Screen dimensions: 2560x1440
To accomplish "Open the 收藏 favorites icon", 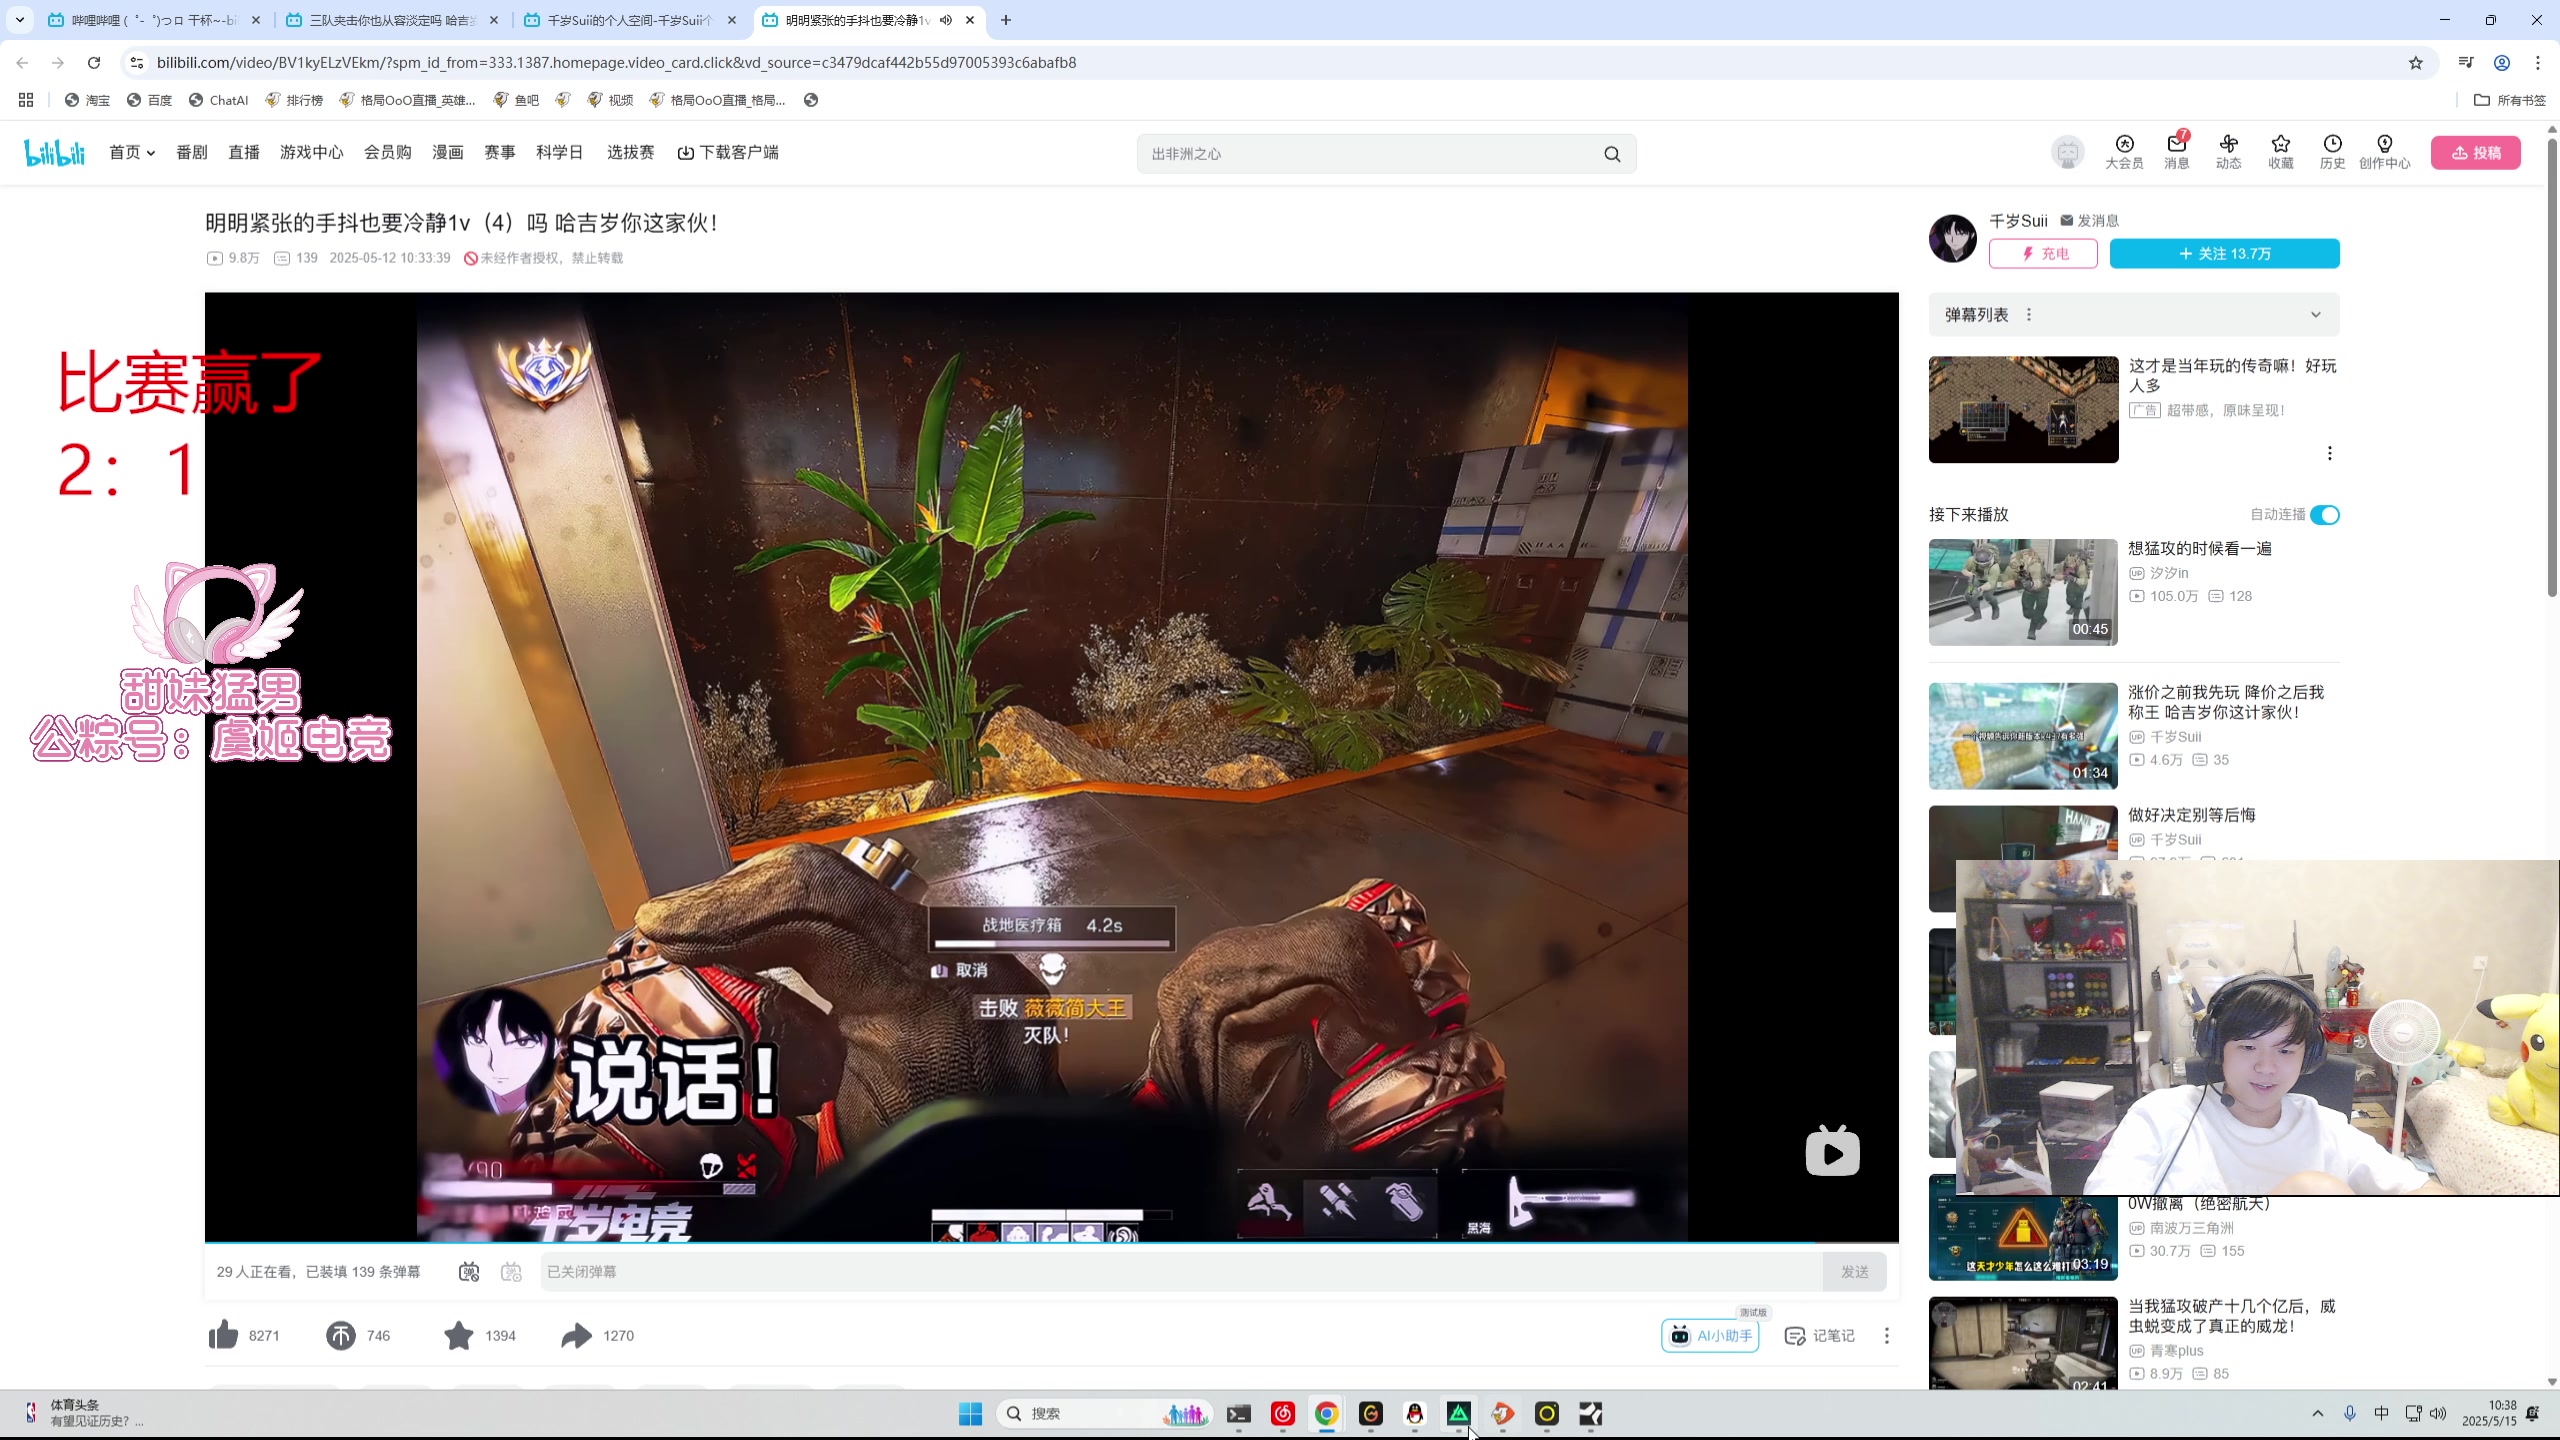I will [2281, 152].
